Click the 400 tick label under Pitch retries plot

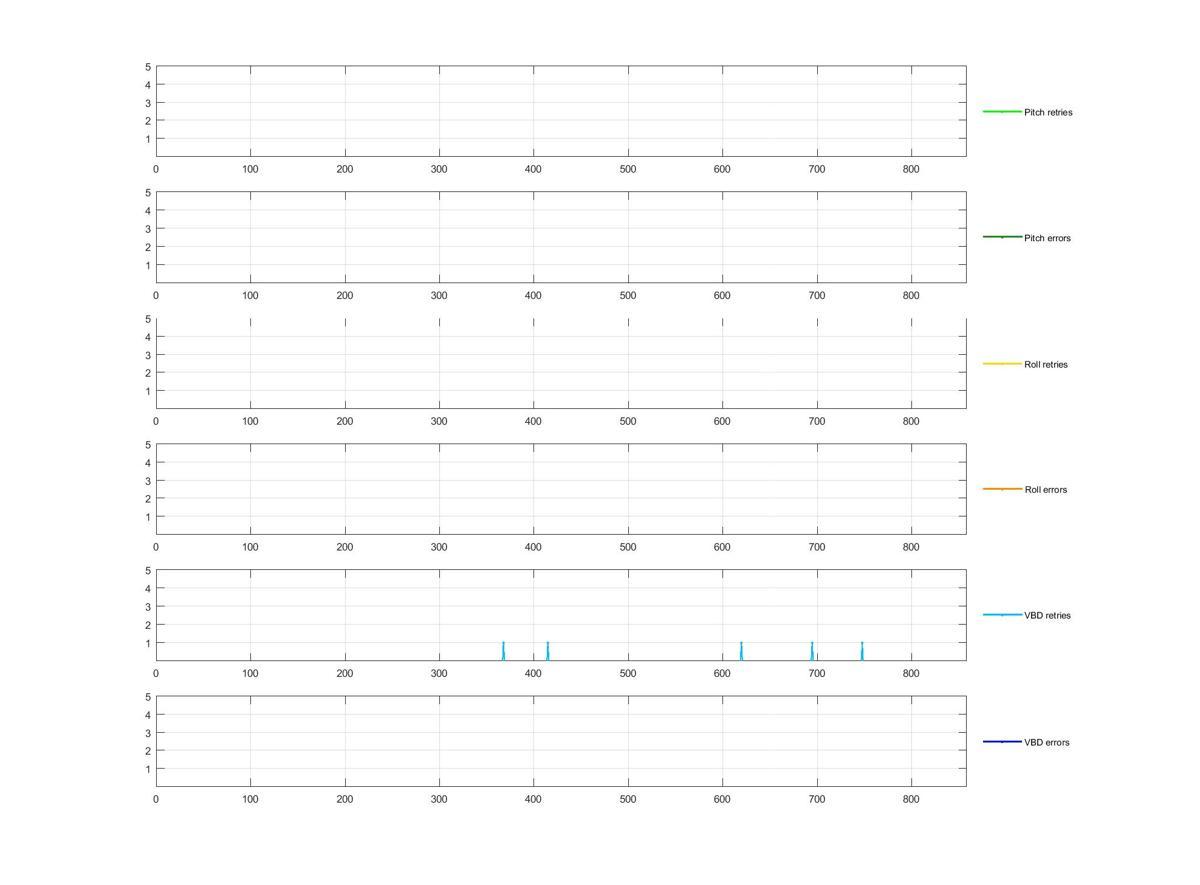pos(533,169)
